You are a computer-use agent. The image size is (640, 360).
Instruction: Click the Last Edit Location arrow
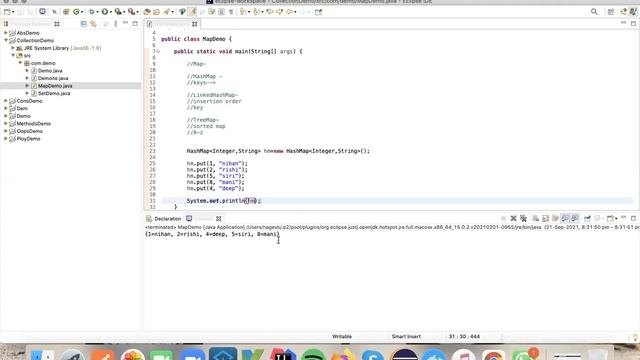click(270, 12)
